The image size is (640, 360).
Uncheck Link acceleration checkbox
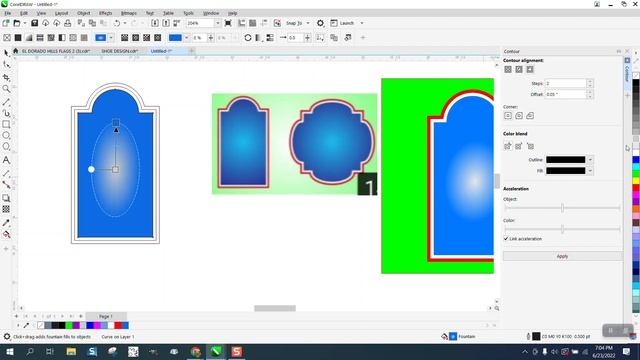point(506,239)
